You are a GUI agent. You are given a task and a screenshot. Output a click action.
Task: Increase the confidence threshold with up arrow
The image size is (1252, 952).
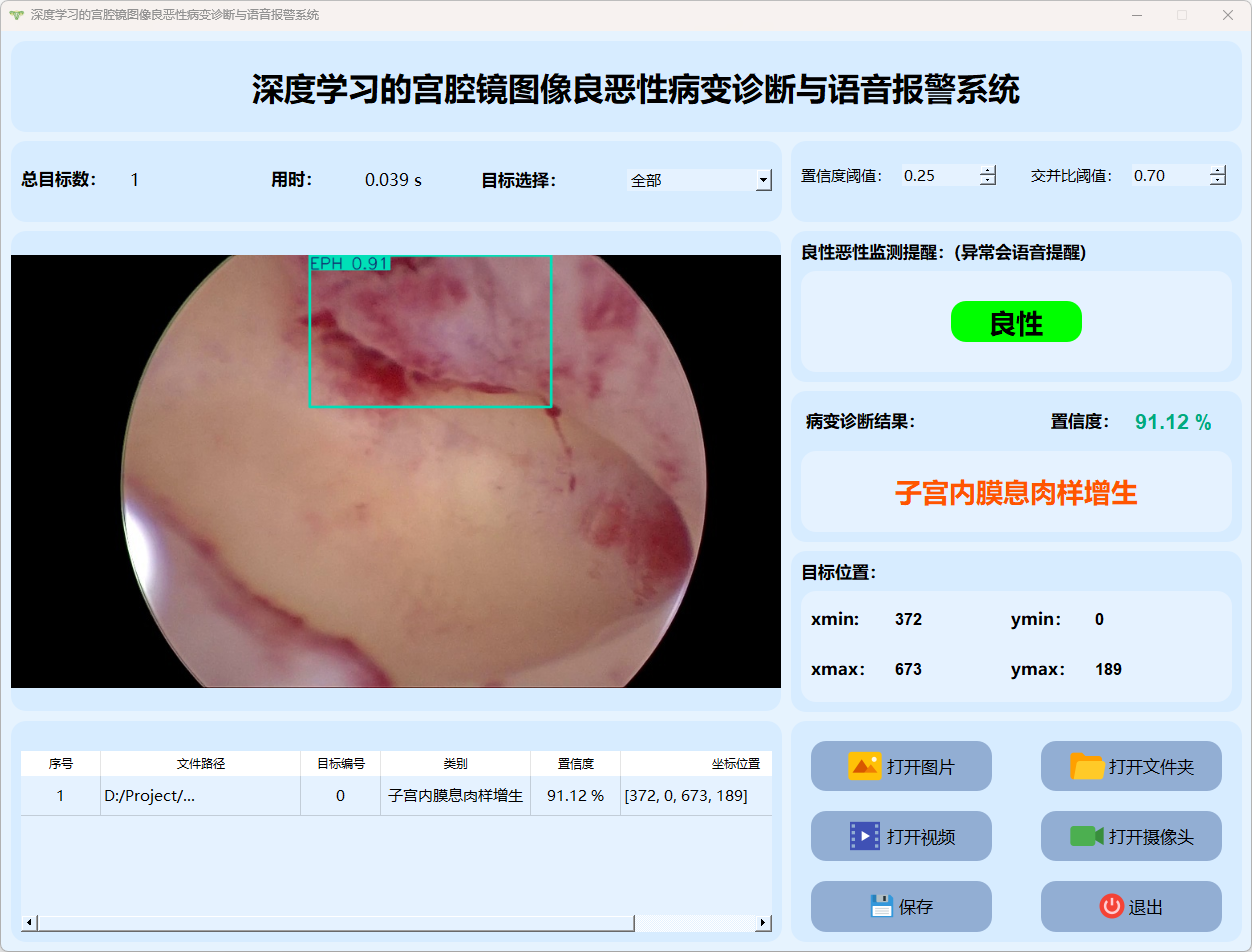point(988,170)
